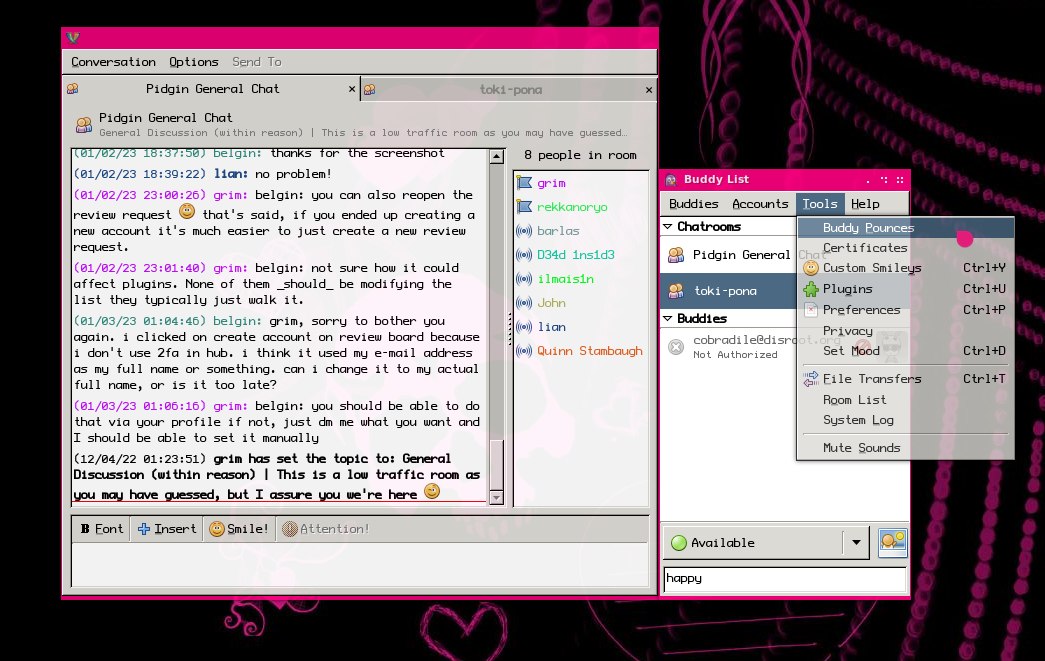Open the Options menu

click(x=193, y=61)
